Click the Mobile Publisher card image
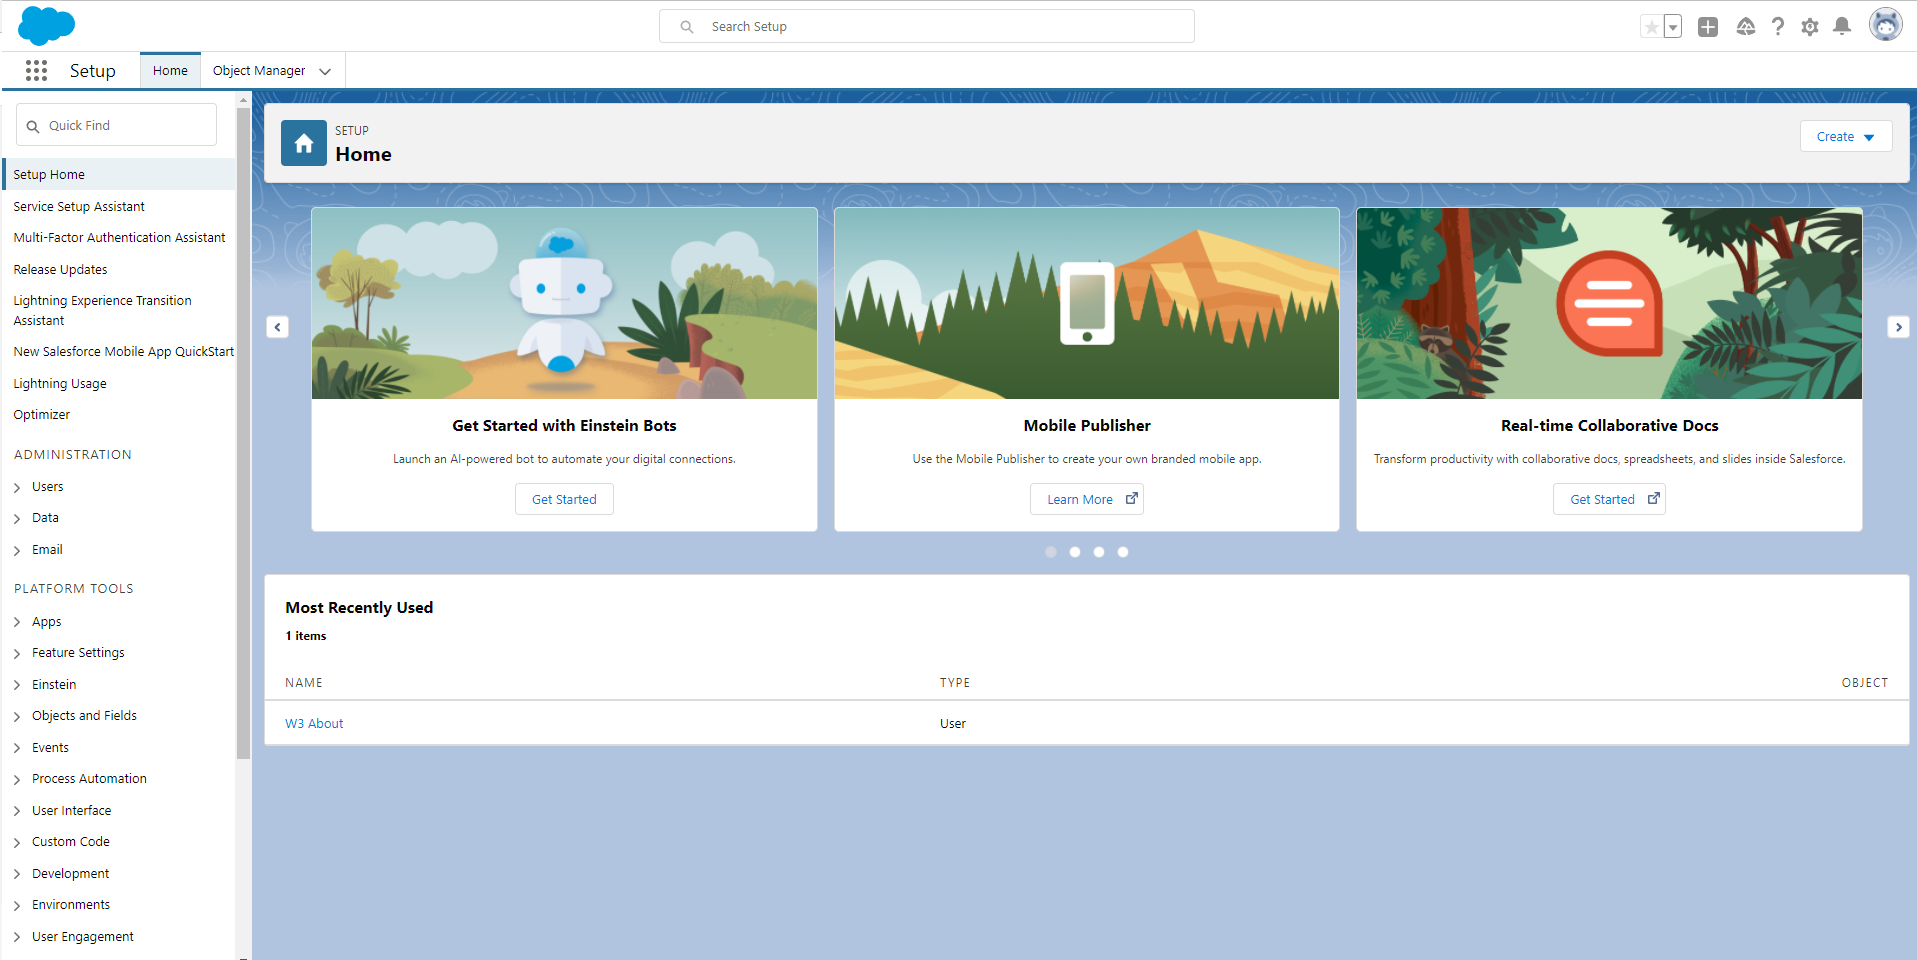The image size is (1917, 960). [1086, 303]
